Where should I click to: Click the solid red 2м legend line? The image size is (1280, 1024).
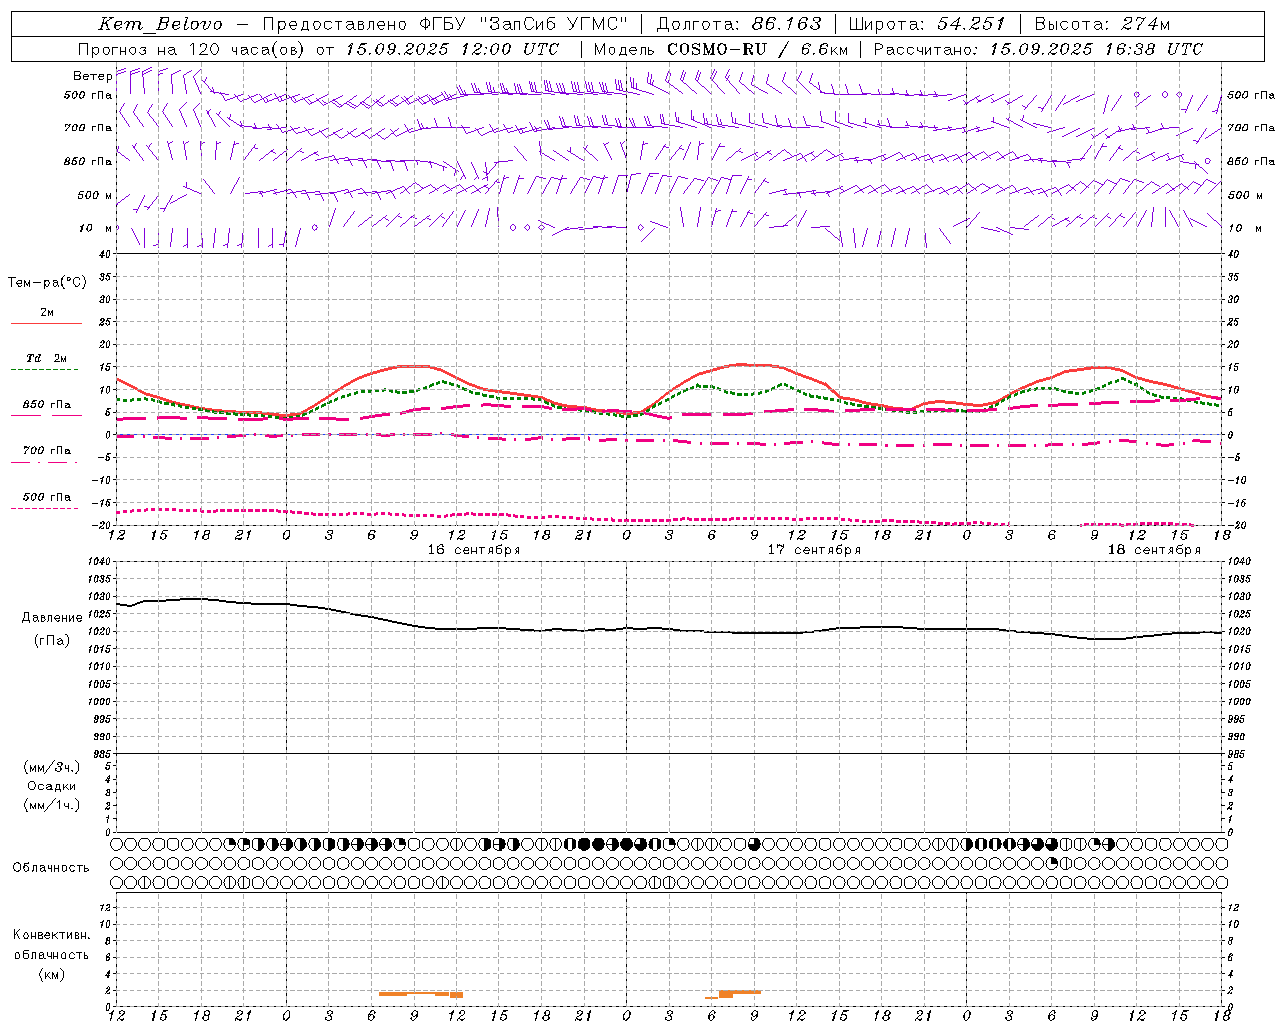coord(46,323)
